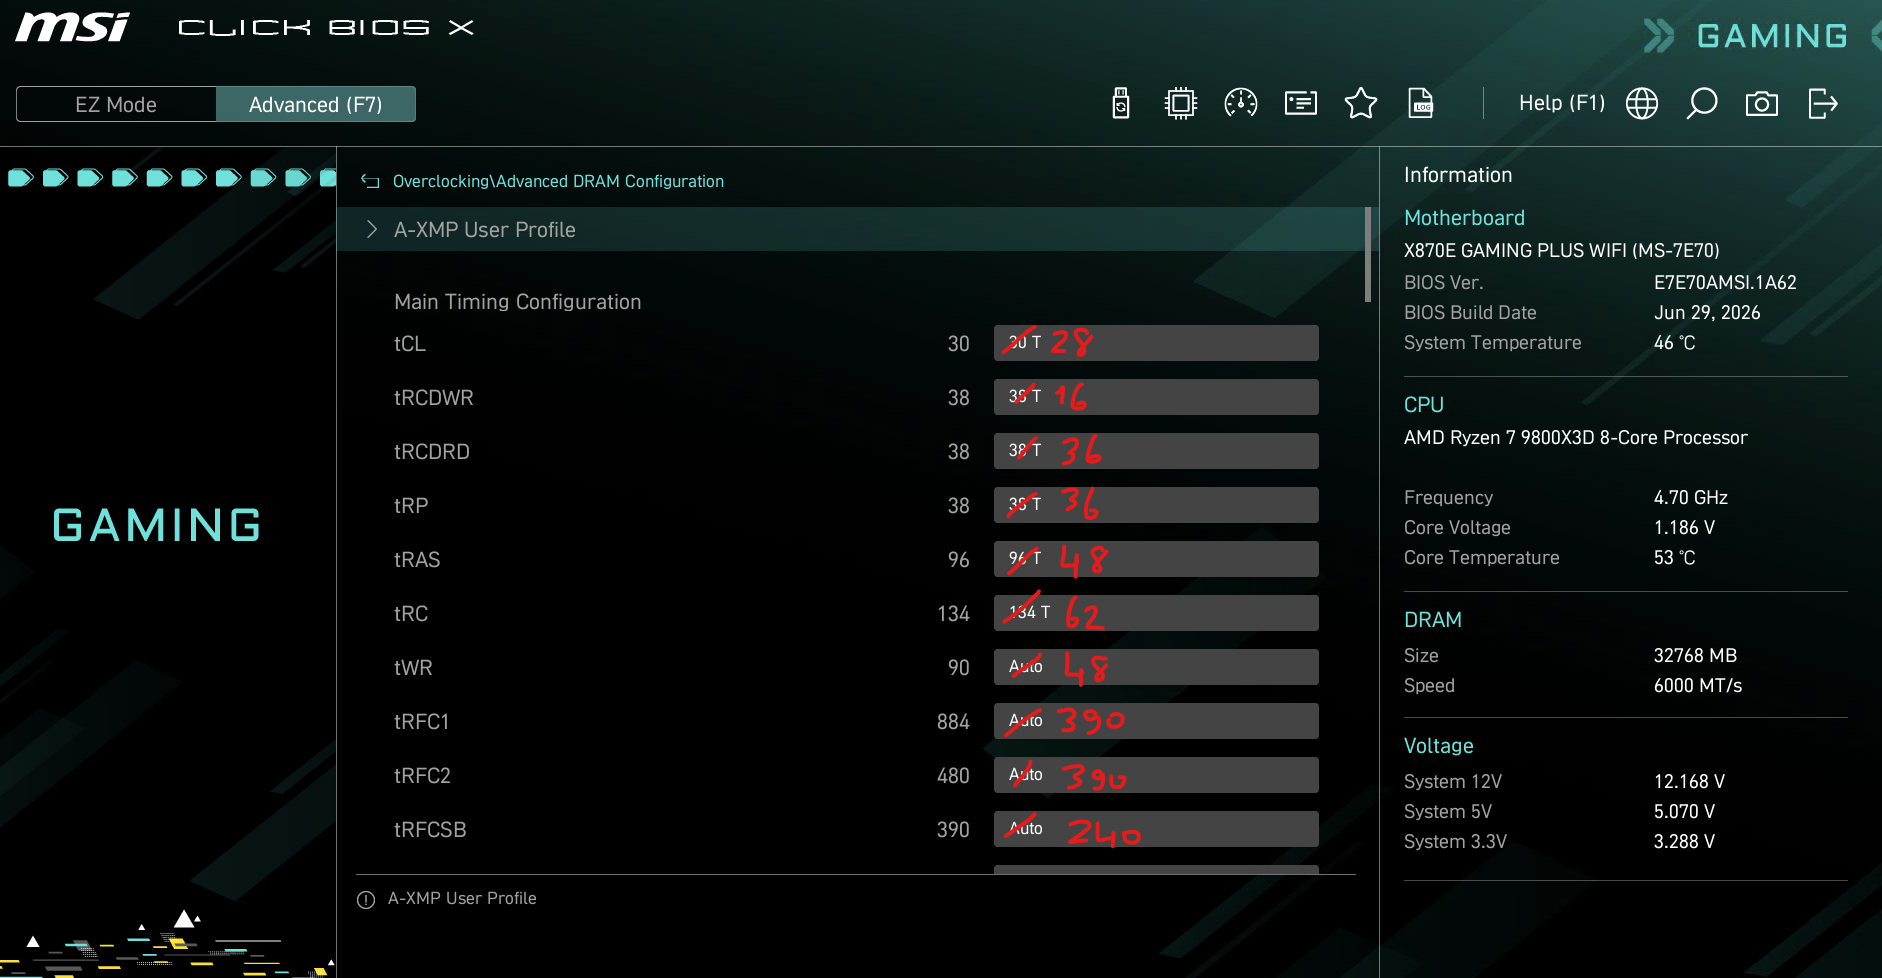Open the gauge dial icon in the toolbar

pyautogui.click(x=1241, y=103)
